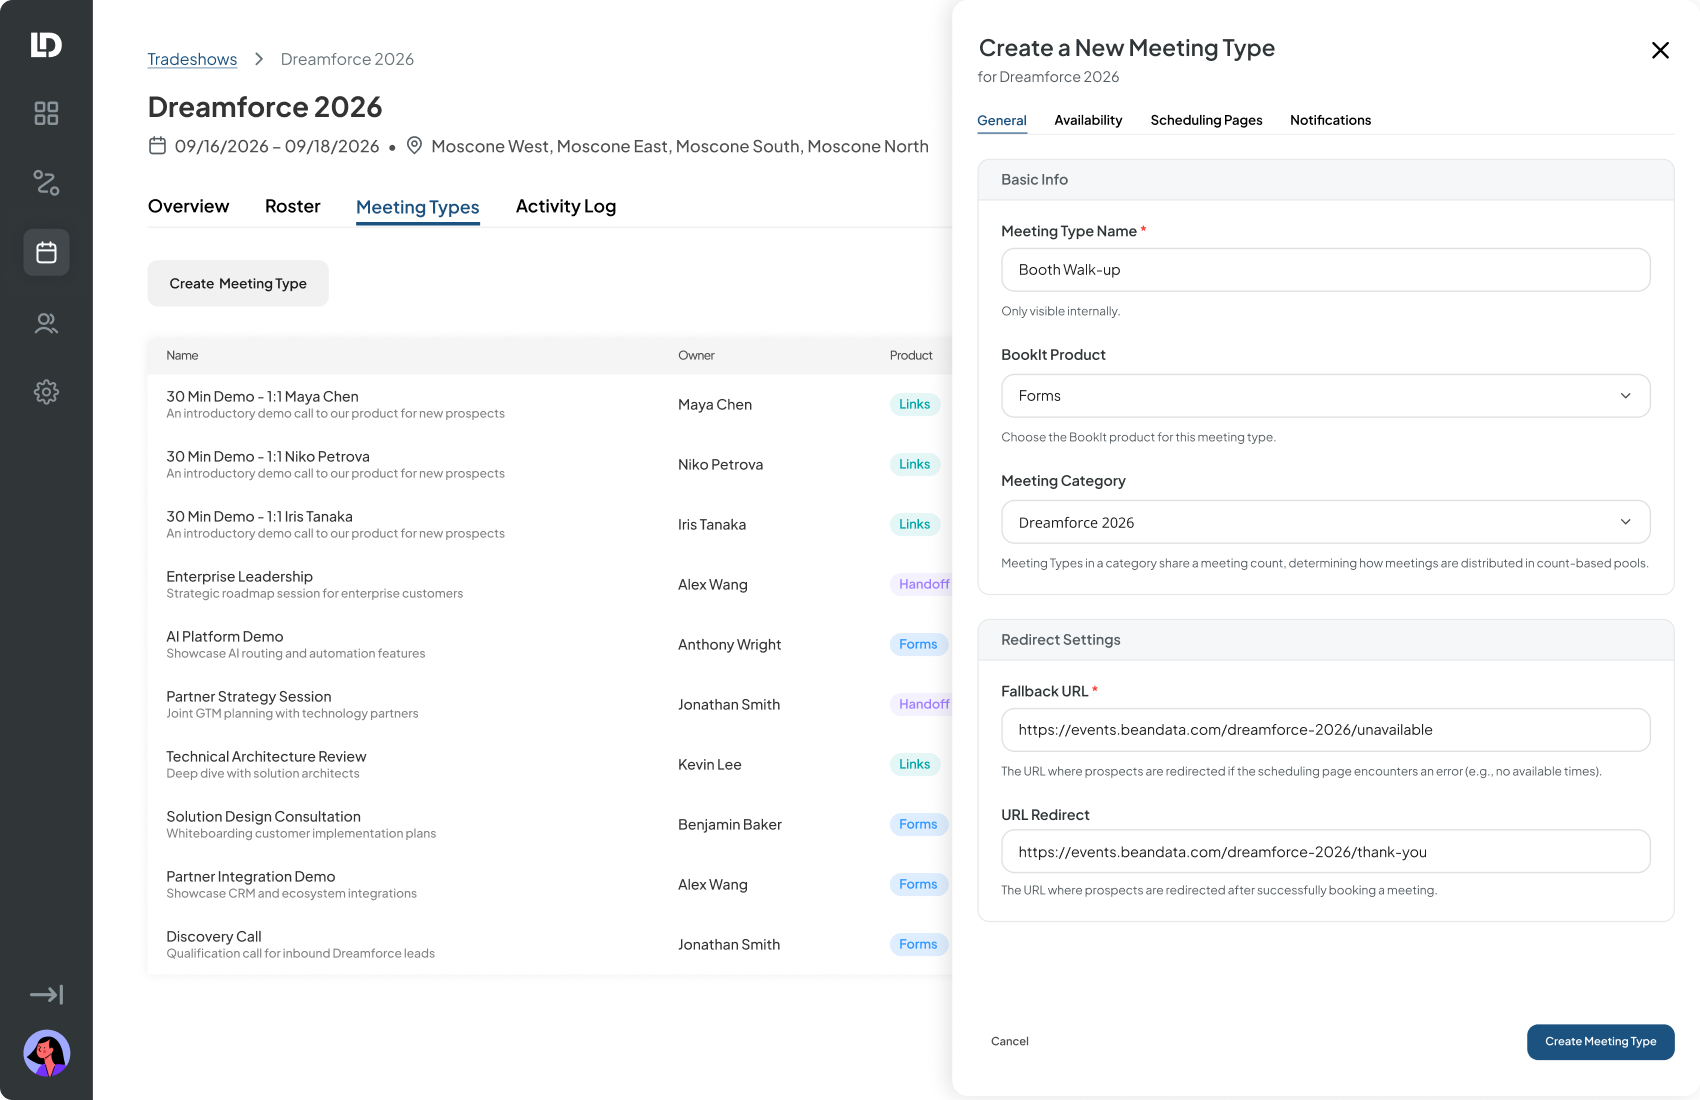Open the Scheduling Pages tab
Screen dimensions: 1700x1100
pos(1206,120)
